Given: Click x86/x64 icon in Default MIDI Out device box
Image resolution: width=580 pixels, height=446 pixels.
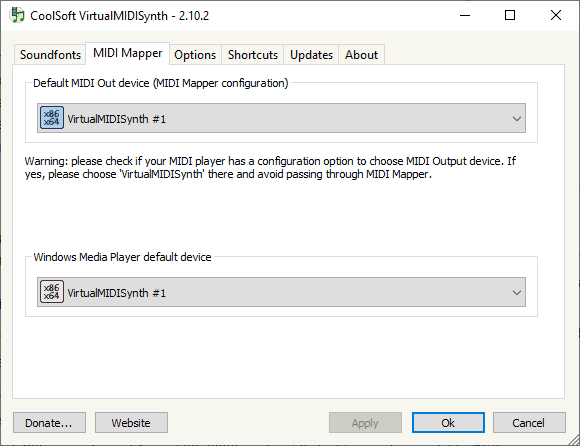Looking at the screenshot, I should pyautogui.click(x=52, y=118).
